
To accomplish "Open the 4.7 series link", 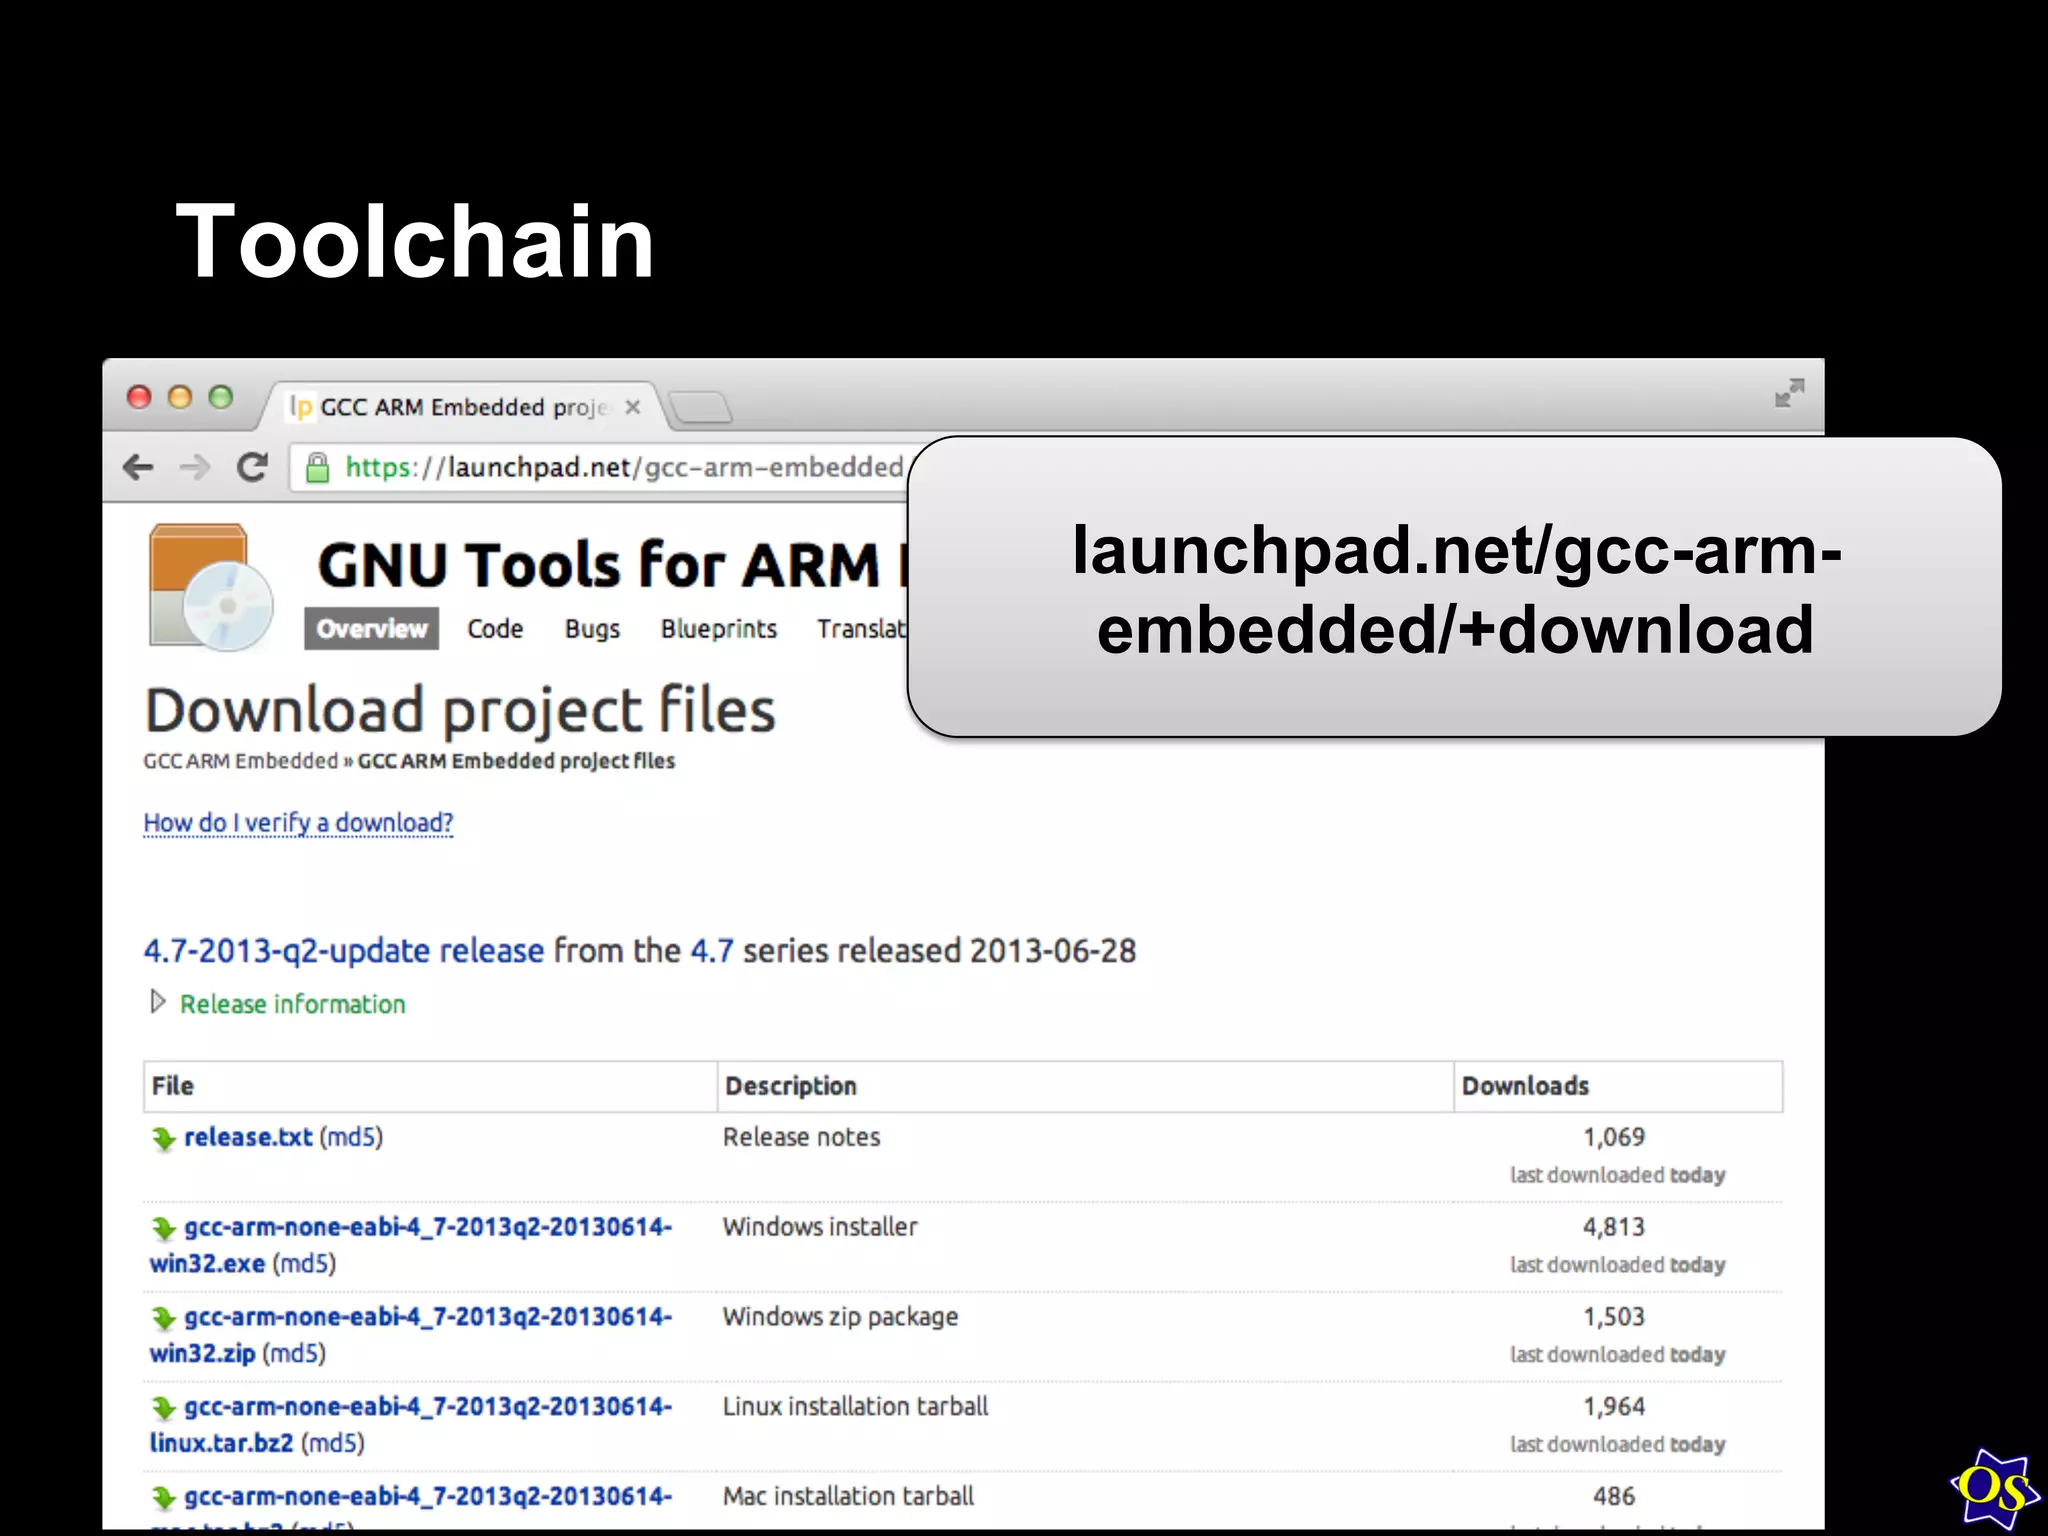I will [x=712, y=950].
